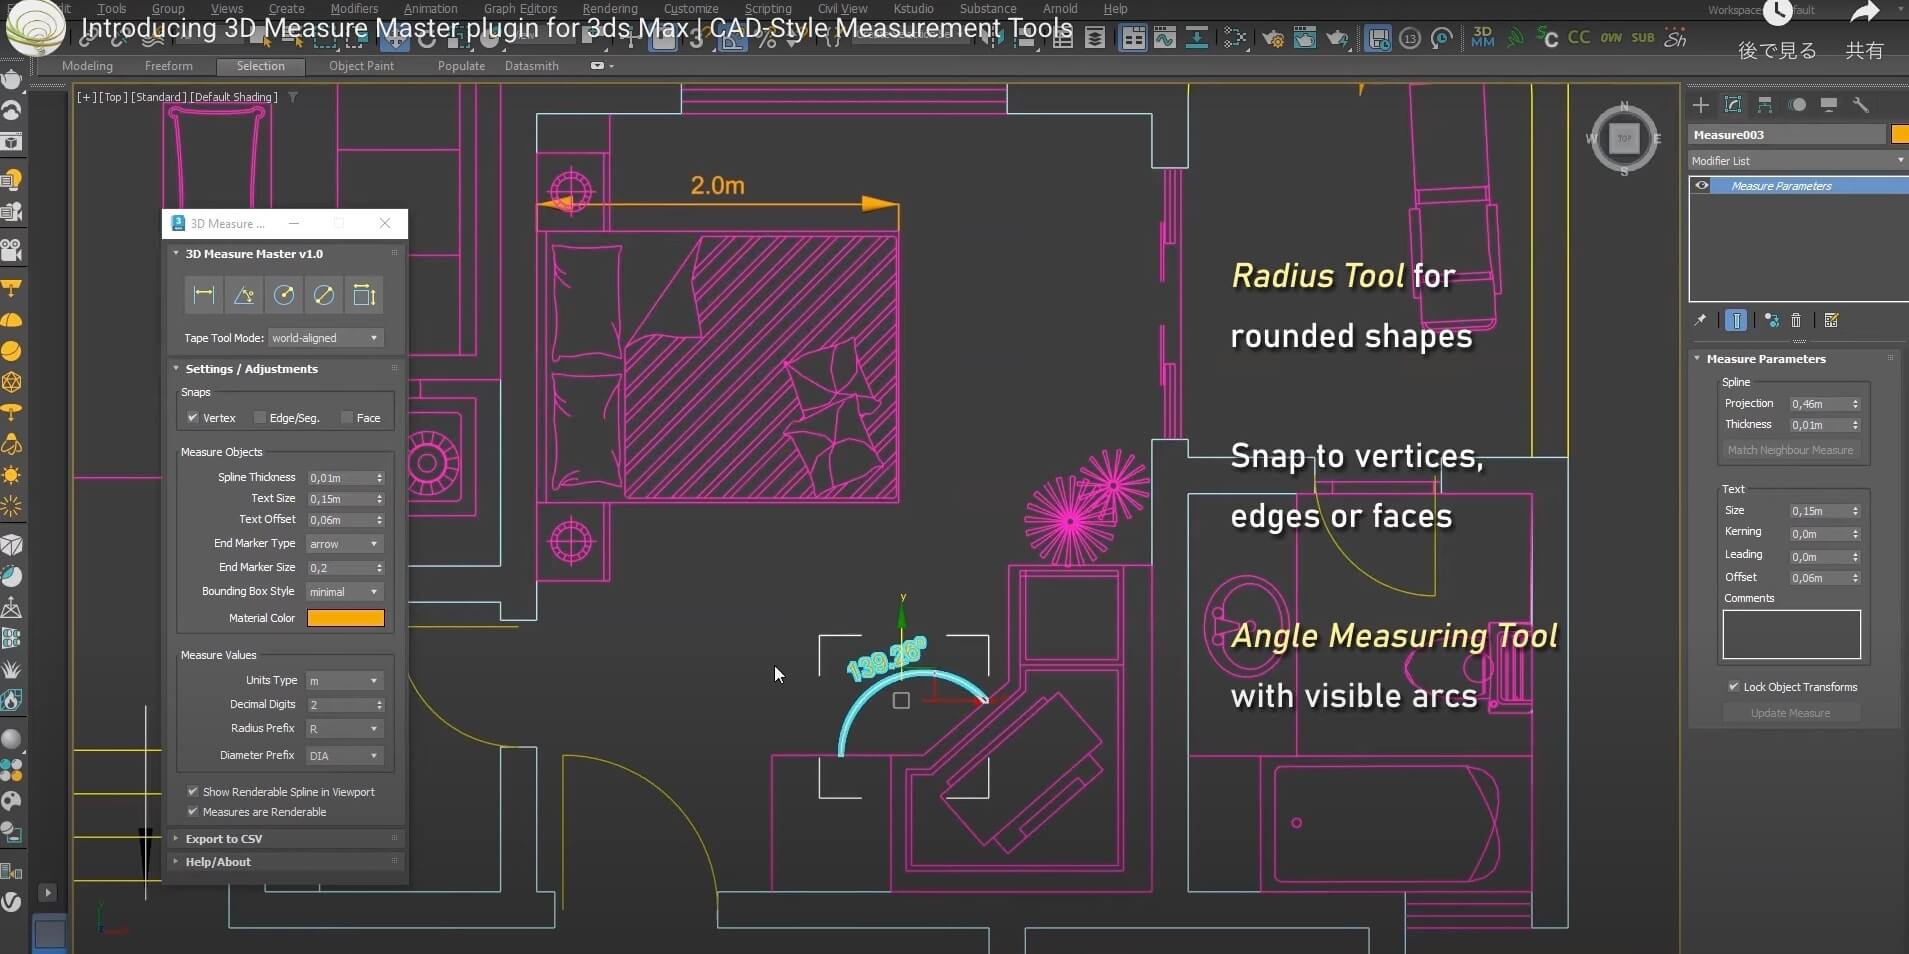Image resolution: width=1909 pixels, height=954 pixels.
Task: Enable the Face snap checkbox
Action: pyautogui.click(x=347, y=418)
